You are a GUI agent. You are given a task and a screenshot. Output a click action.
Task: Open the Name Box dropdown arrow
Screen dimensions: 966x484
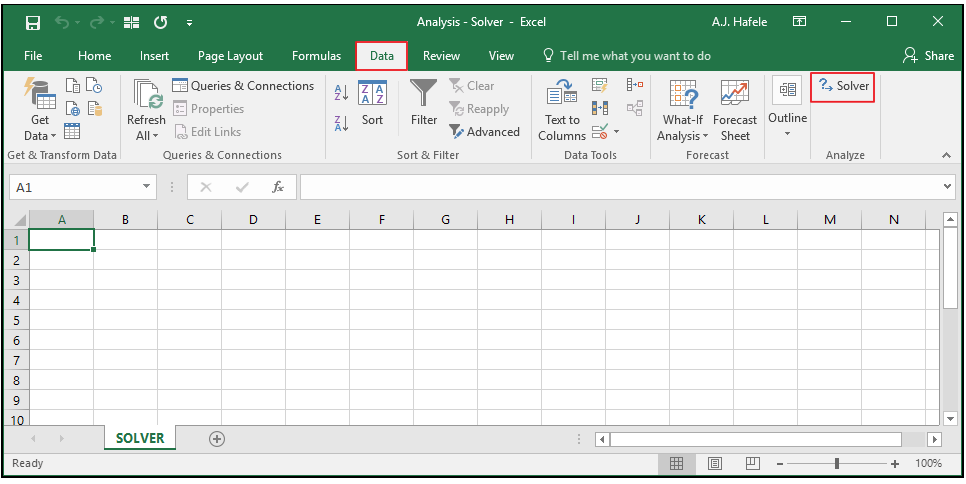click(146, 187)
